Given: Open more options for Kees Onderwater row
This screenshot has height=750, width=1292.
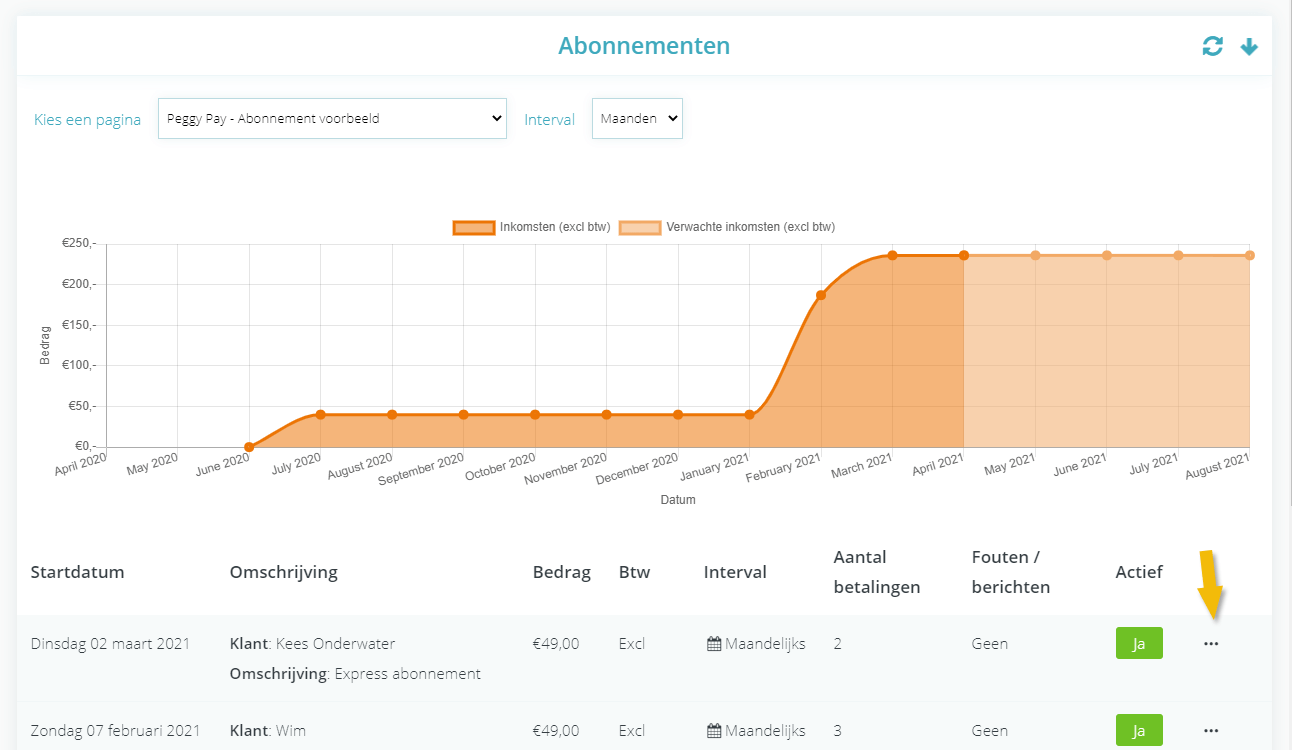Looking at the screenshot, I should 1211,644.
